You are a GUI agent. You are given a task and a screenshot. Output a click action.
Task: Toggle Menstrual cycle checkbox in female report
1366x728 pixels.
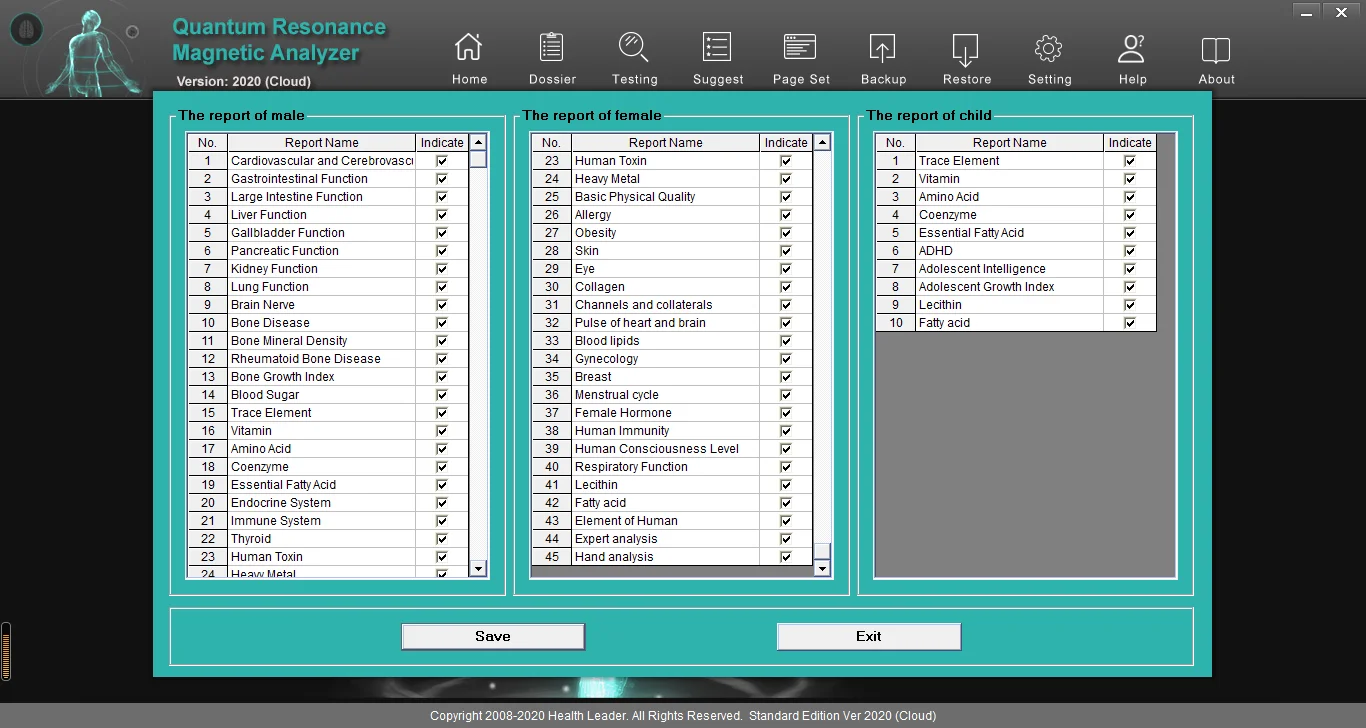[786, 395]
